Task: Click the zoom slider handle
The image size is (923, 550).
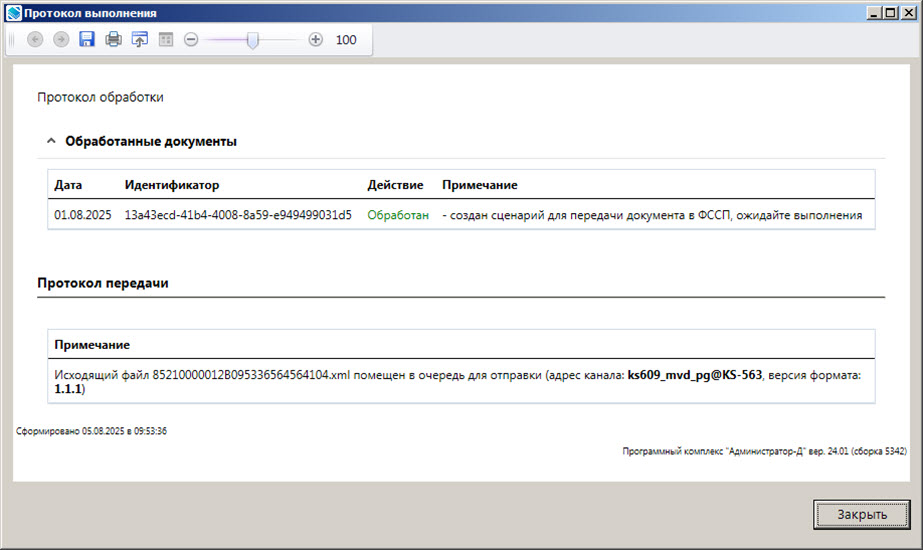Action: 253,40
